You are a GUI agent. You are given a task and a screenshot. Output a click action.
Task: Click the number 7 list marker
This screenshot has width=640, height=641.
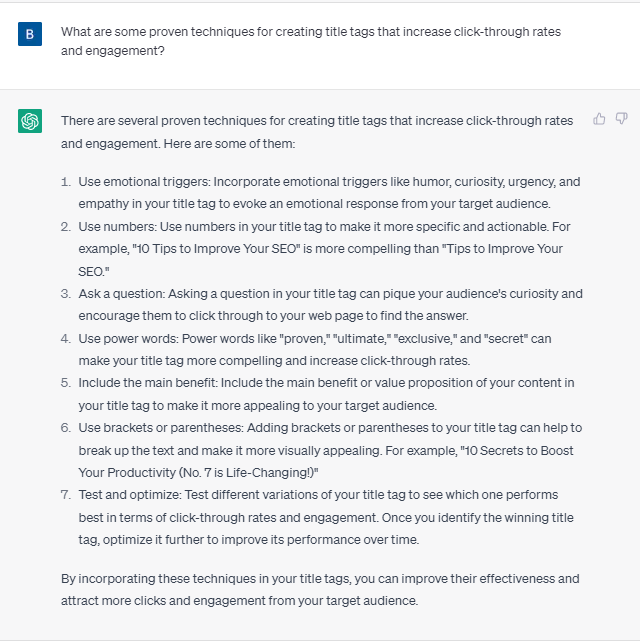click(66, 495)
